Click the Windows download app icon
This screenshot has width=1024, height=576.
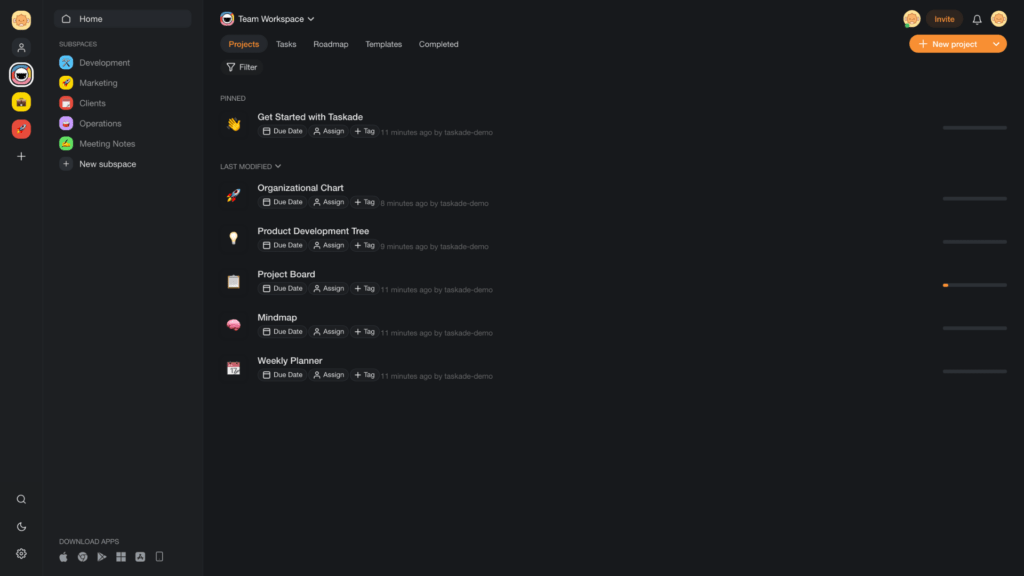(x=121, y=557)
